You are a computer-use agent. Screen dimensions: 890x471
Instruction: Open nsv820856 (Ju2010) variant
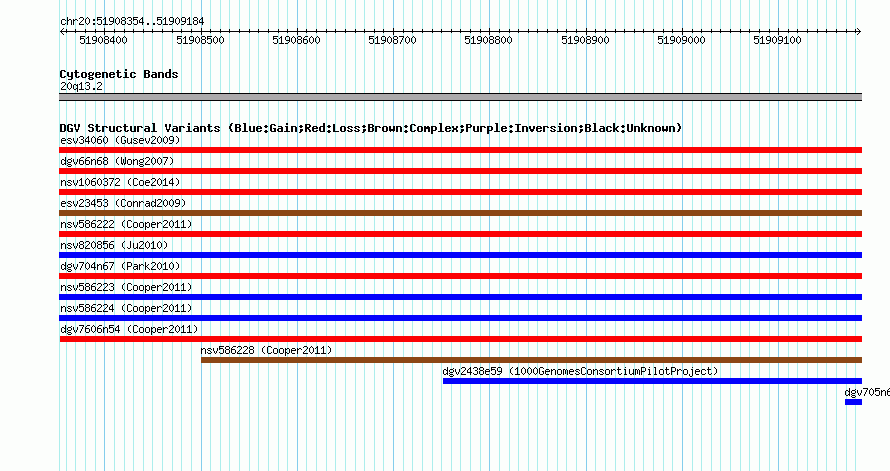[x=114, y=245]
